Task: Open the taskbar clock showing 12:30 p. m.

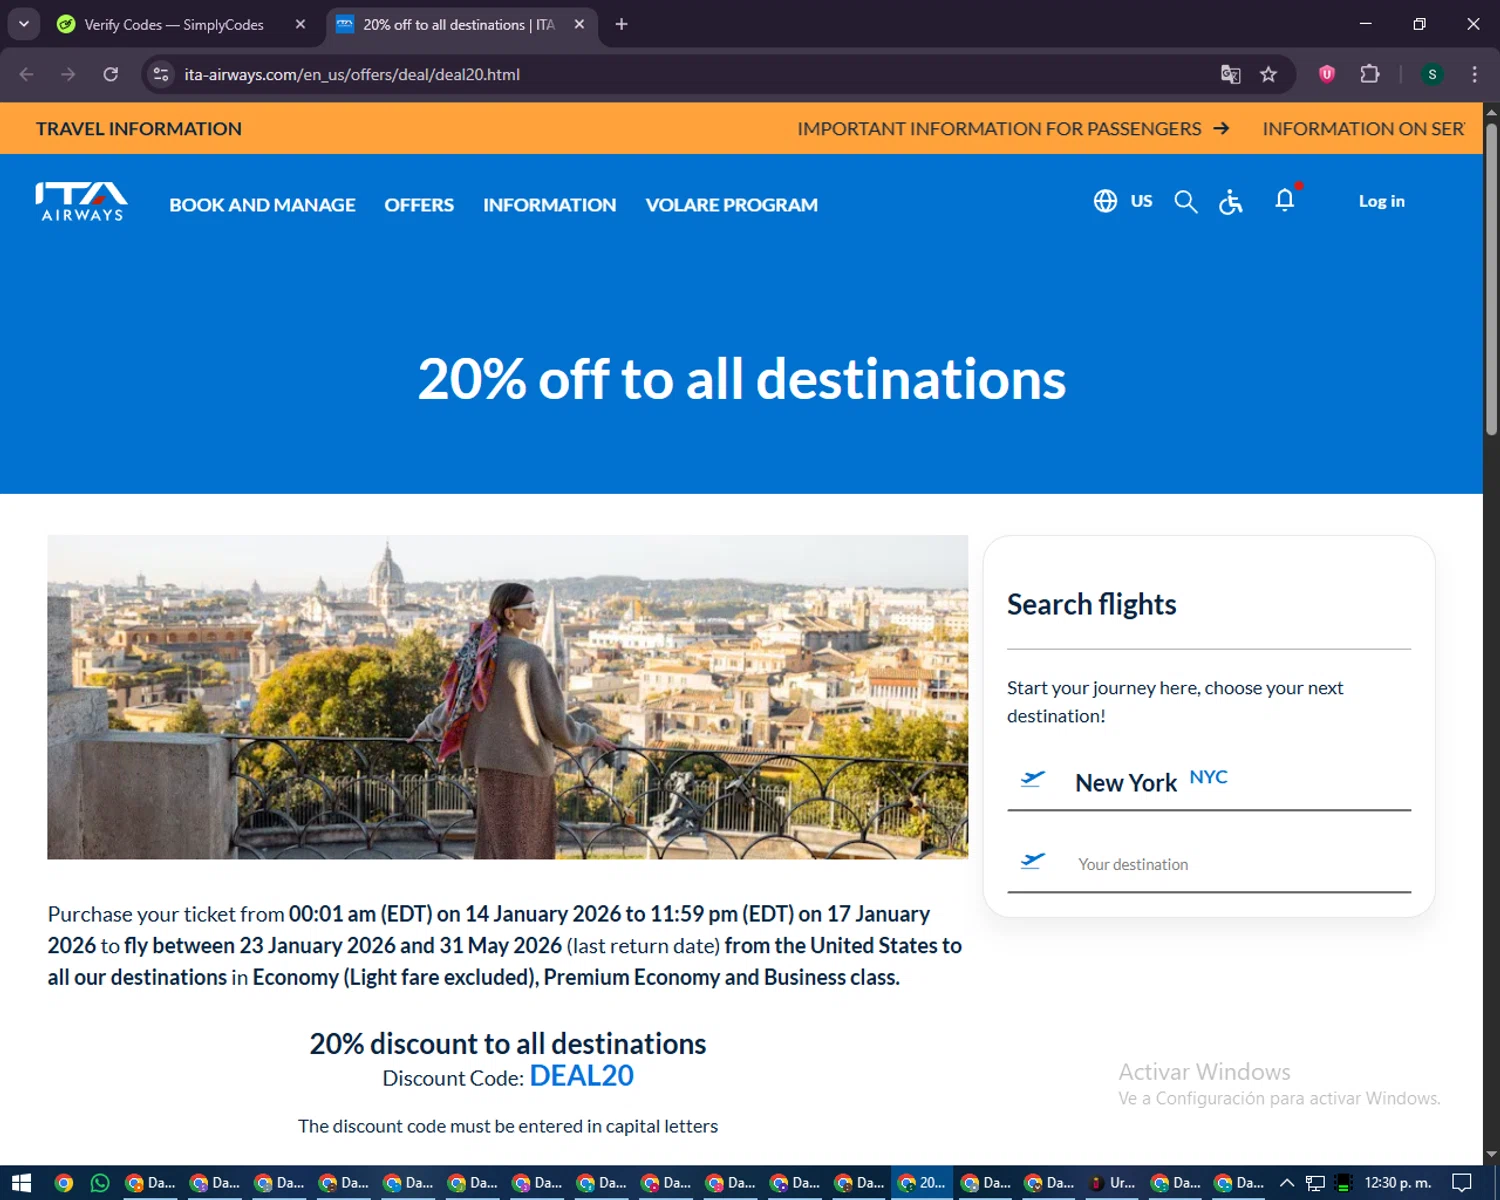Action: point(1397,1183)
